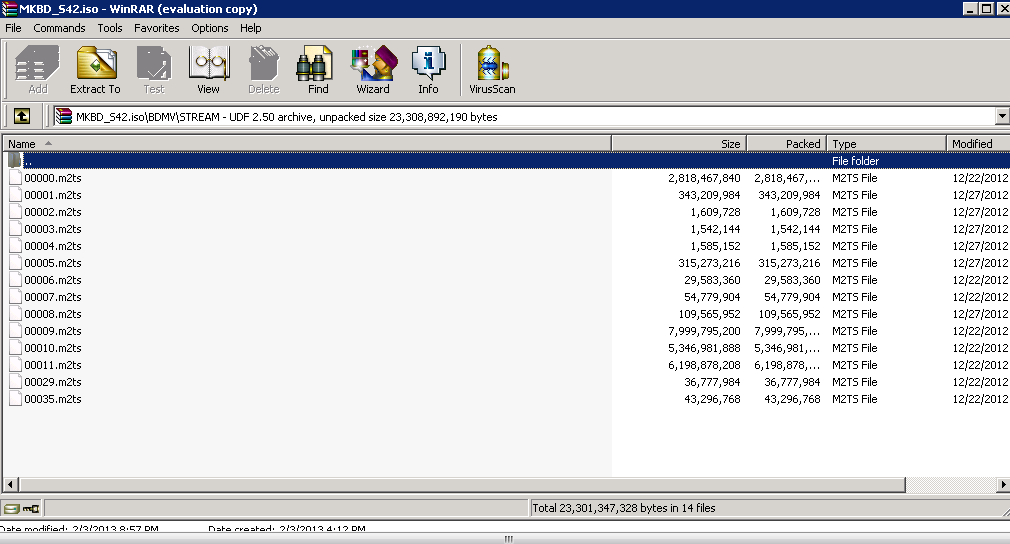Sort files by Name column header
Image resolution: width=1010 pixels, height=544 pixels.
(x=307, y=144)
